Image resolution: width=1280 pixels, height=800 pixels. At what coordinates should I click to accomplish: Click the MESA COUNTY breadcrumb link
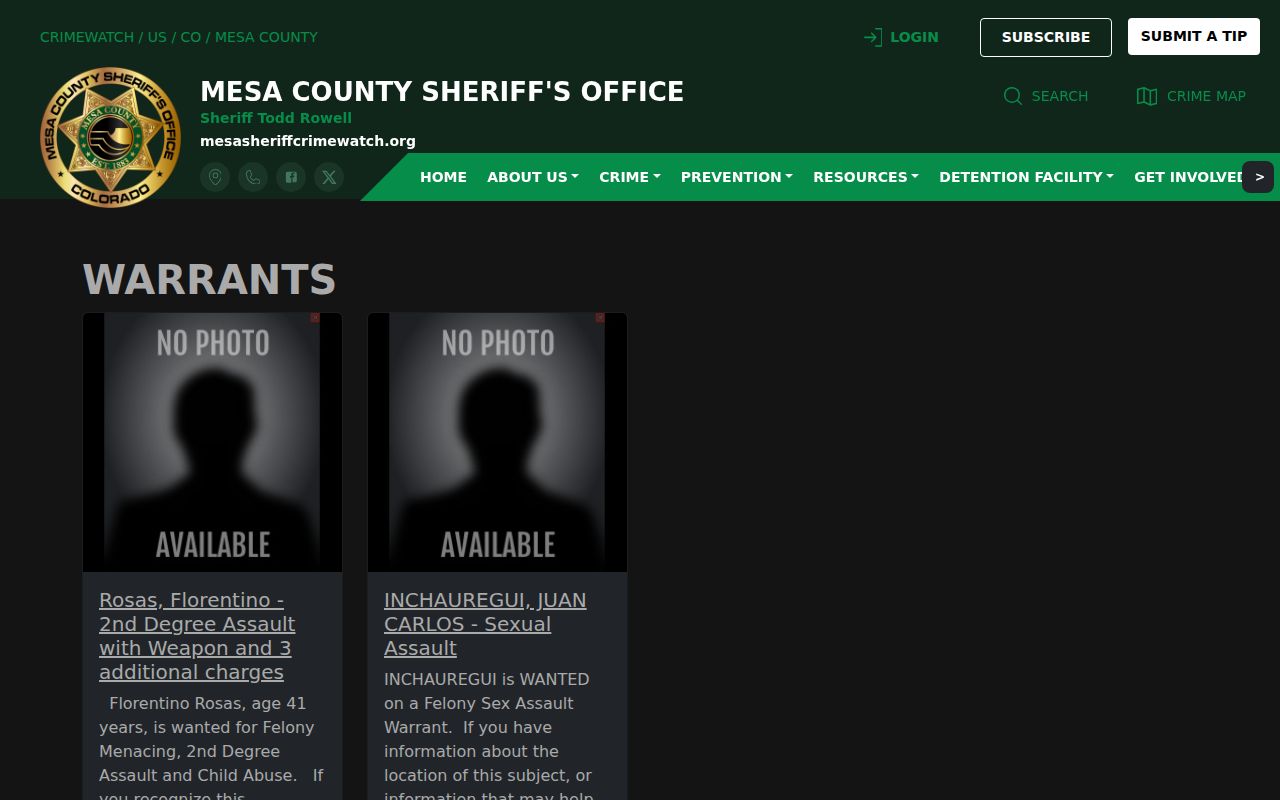266,37
